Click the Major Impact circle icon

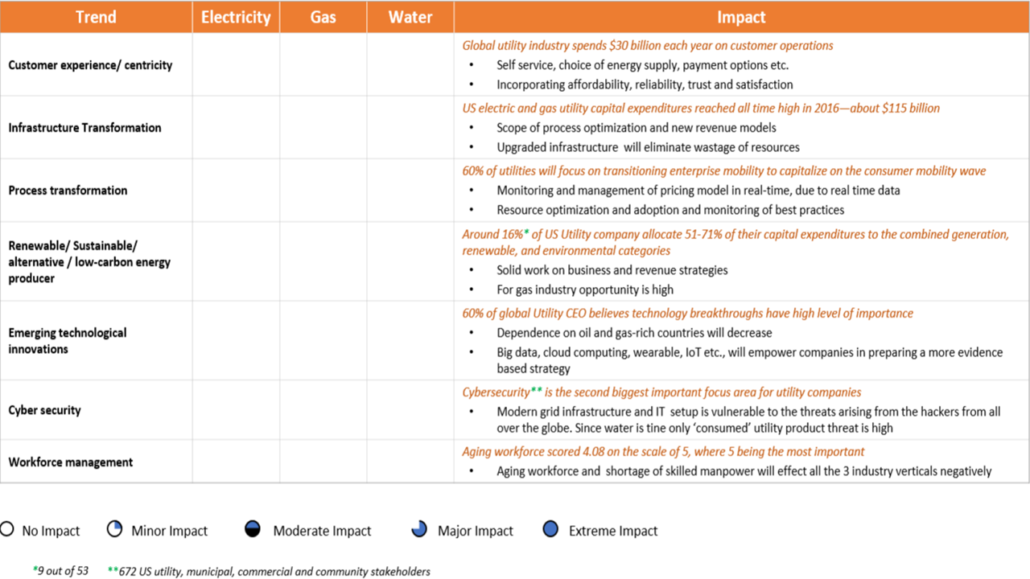click(x=419, y=530)
